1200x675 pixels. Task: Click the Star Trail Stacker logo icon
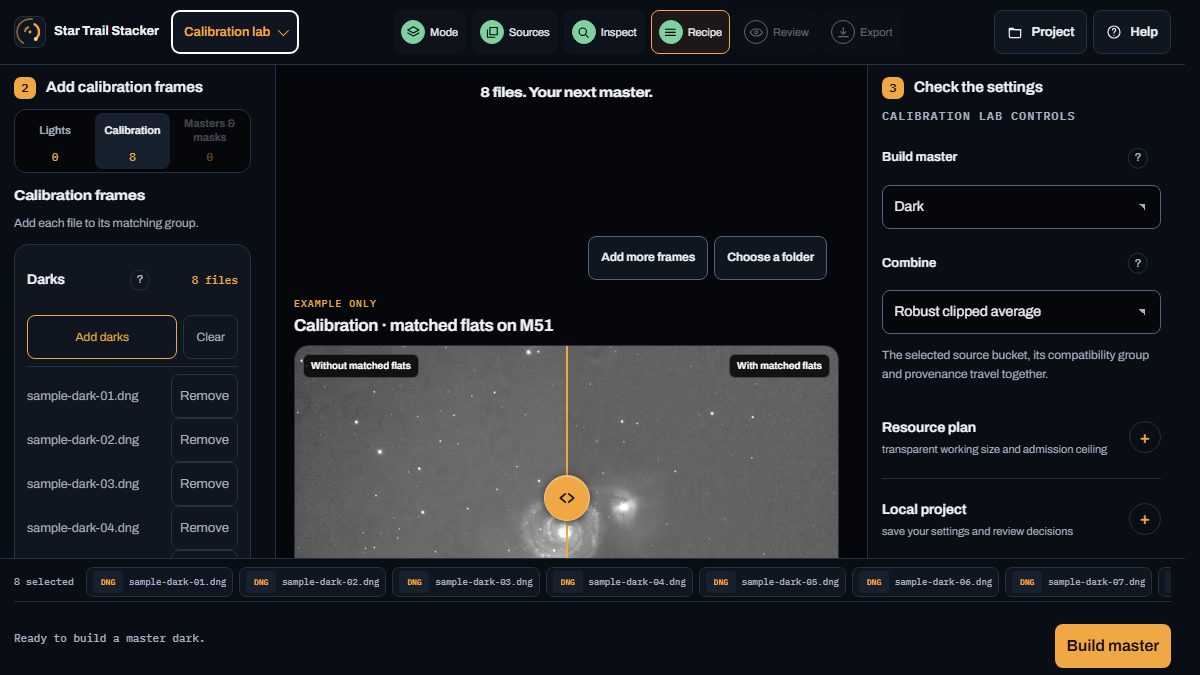tap(30, 32)
